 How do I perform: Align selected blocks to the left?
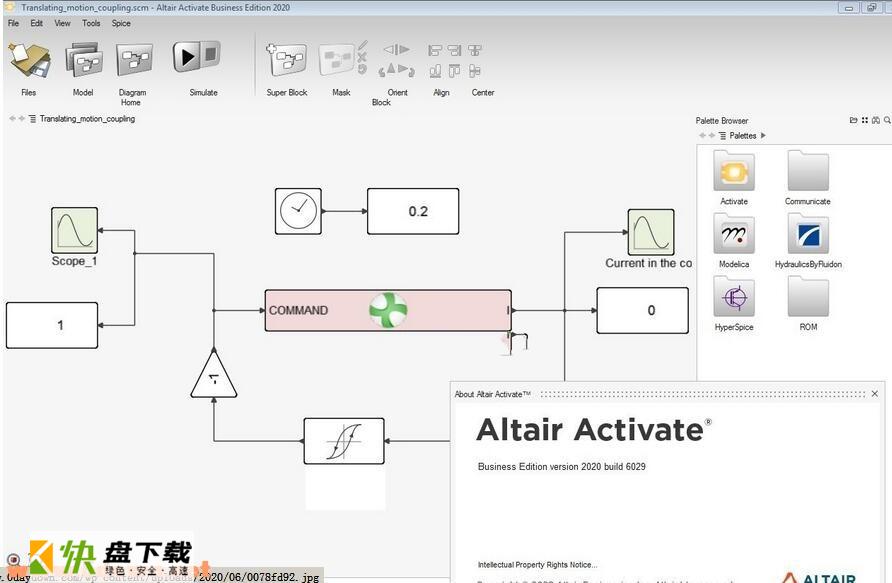tap(435, 51)
